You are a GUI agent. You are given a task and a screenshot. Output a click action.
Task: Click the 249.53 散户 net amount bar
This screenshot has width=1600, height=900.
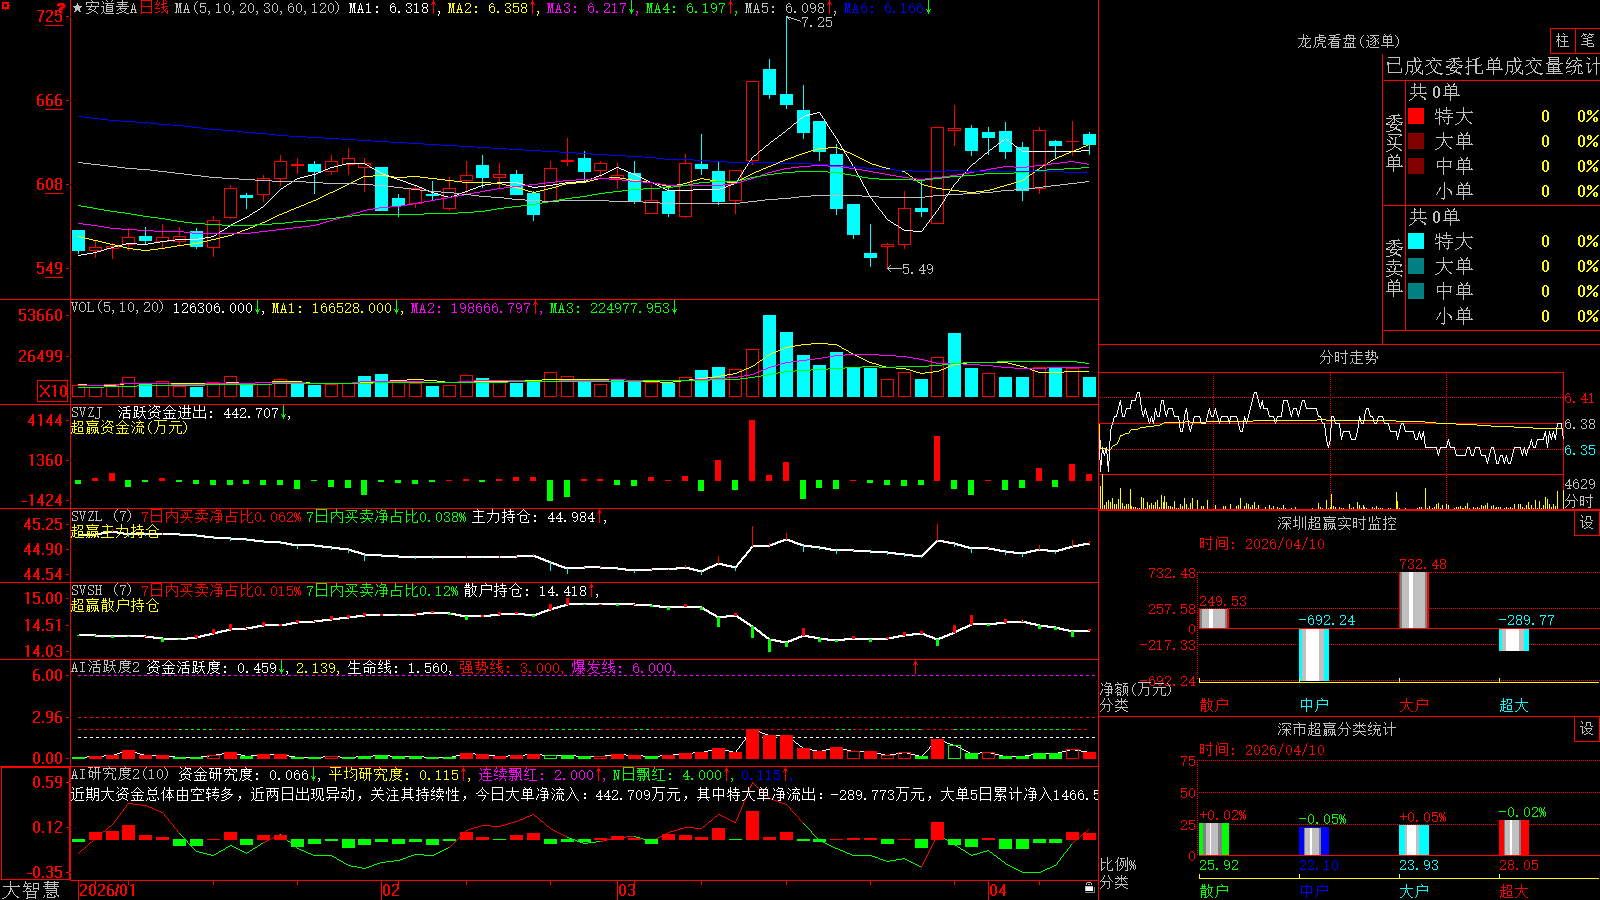click(x=1213, y=618)
